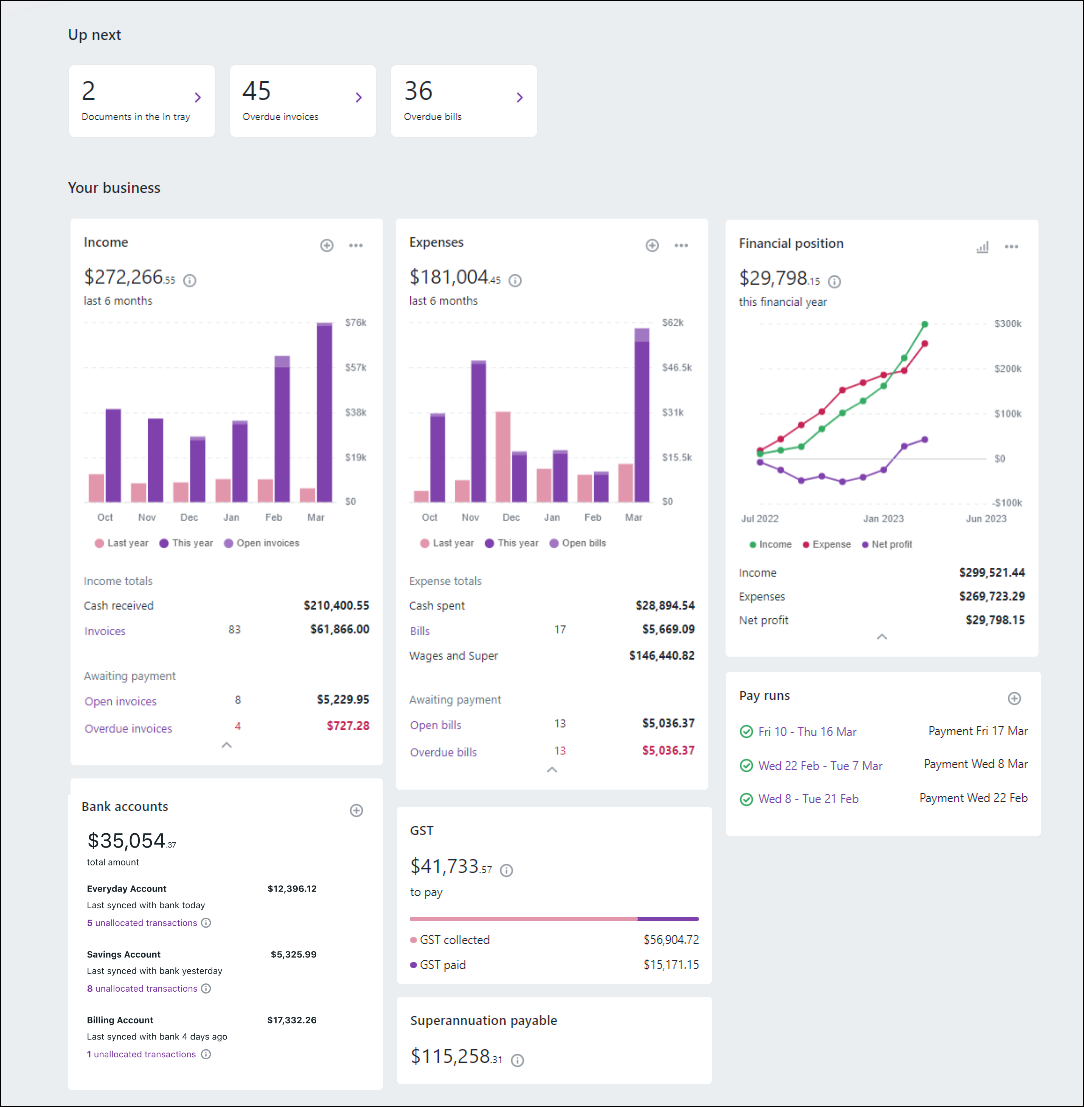The width and height of the screenshot is (1084, 1107).
Task: Click the plus icon on Bank accounts card
Action: [356, 810]
